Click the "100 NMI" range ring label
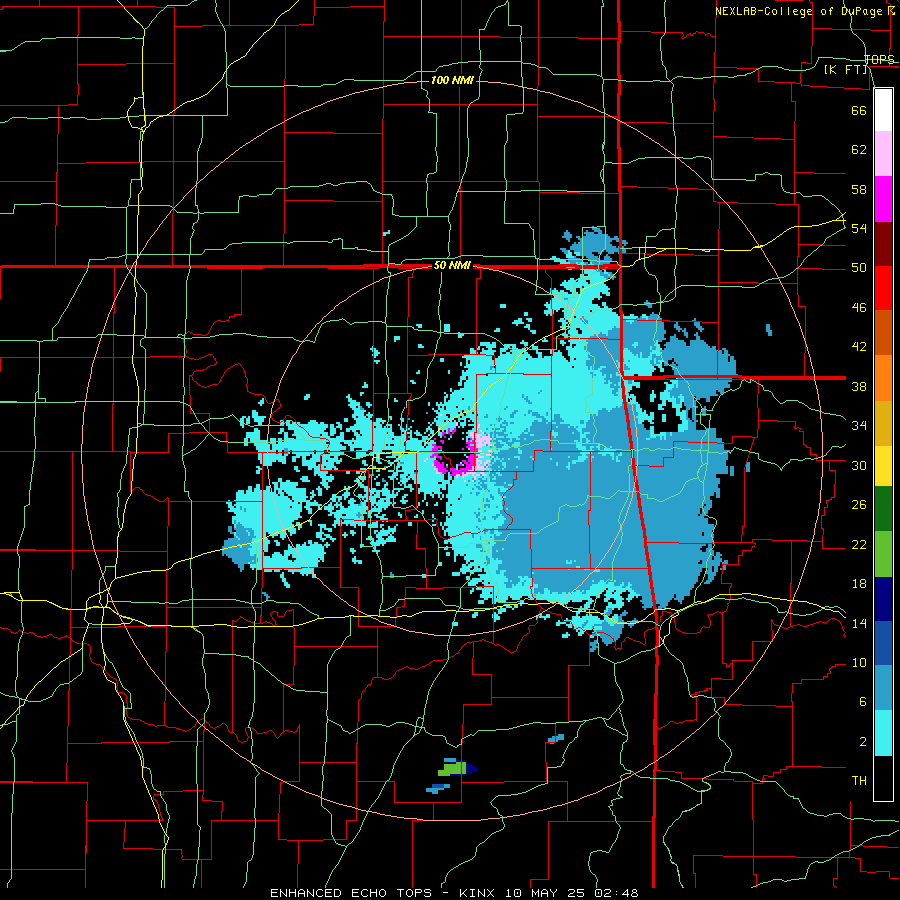The image size is (900, 900). coord(452,80)
